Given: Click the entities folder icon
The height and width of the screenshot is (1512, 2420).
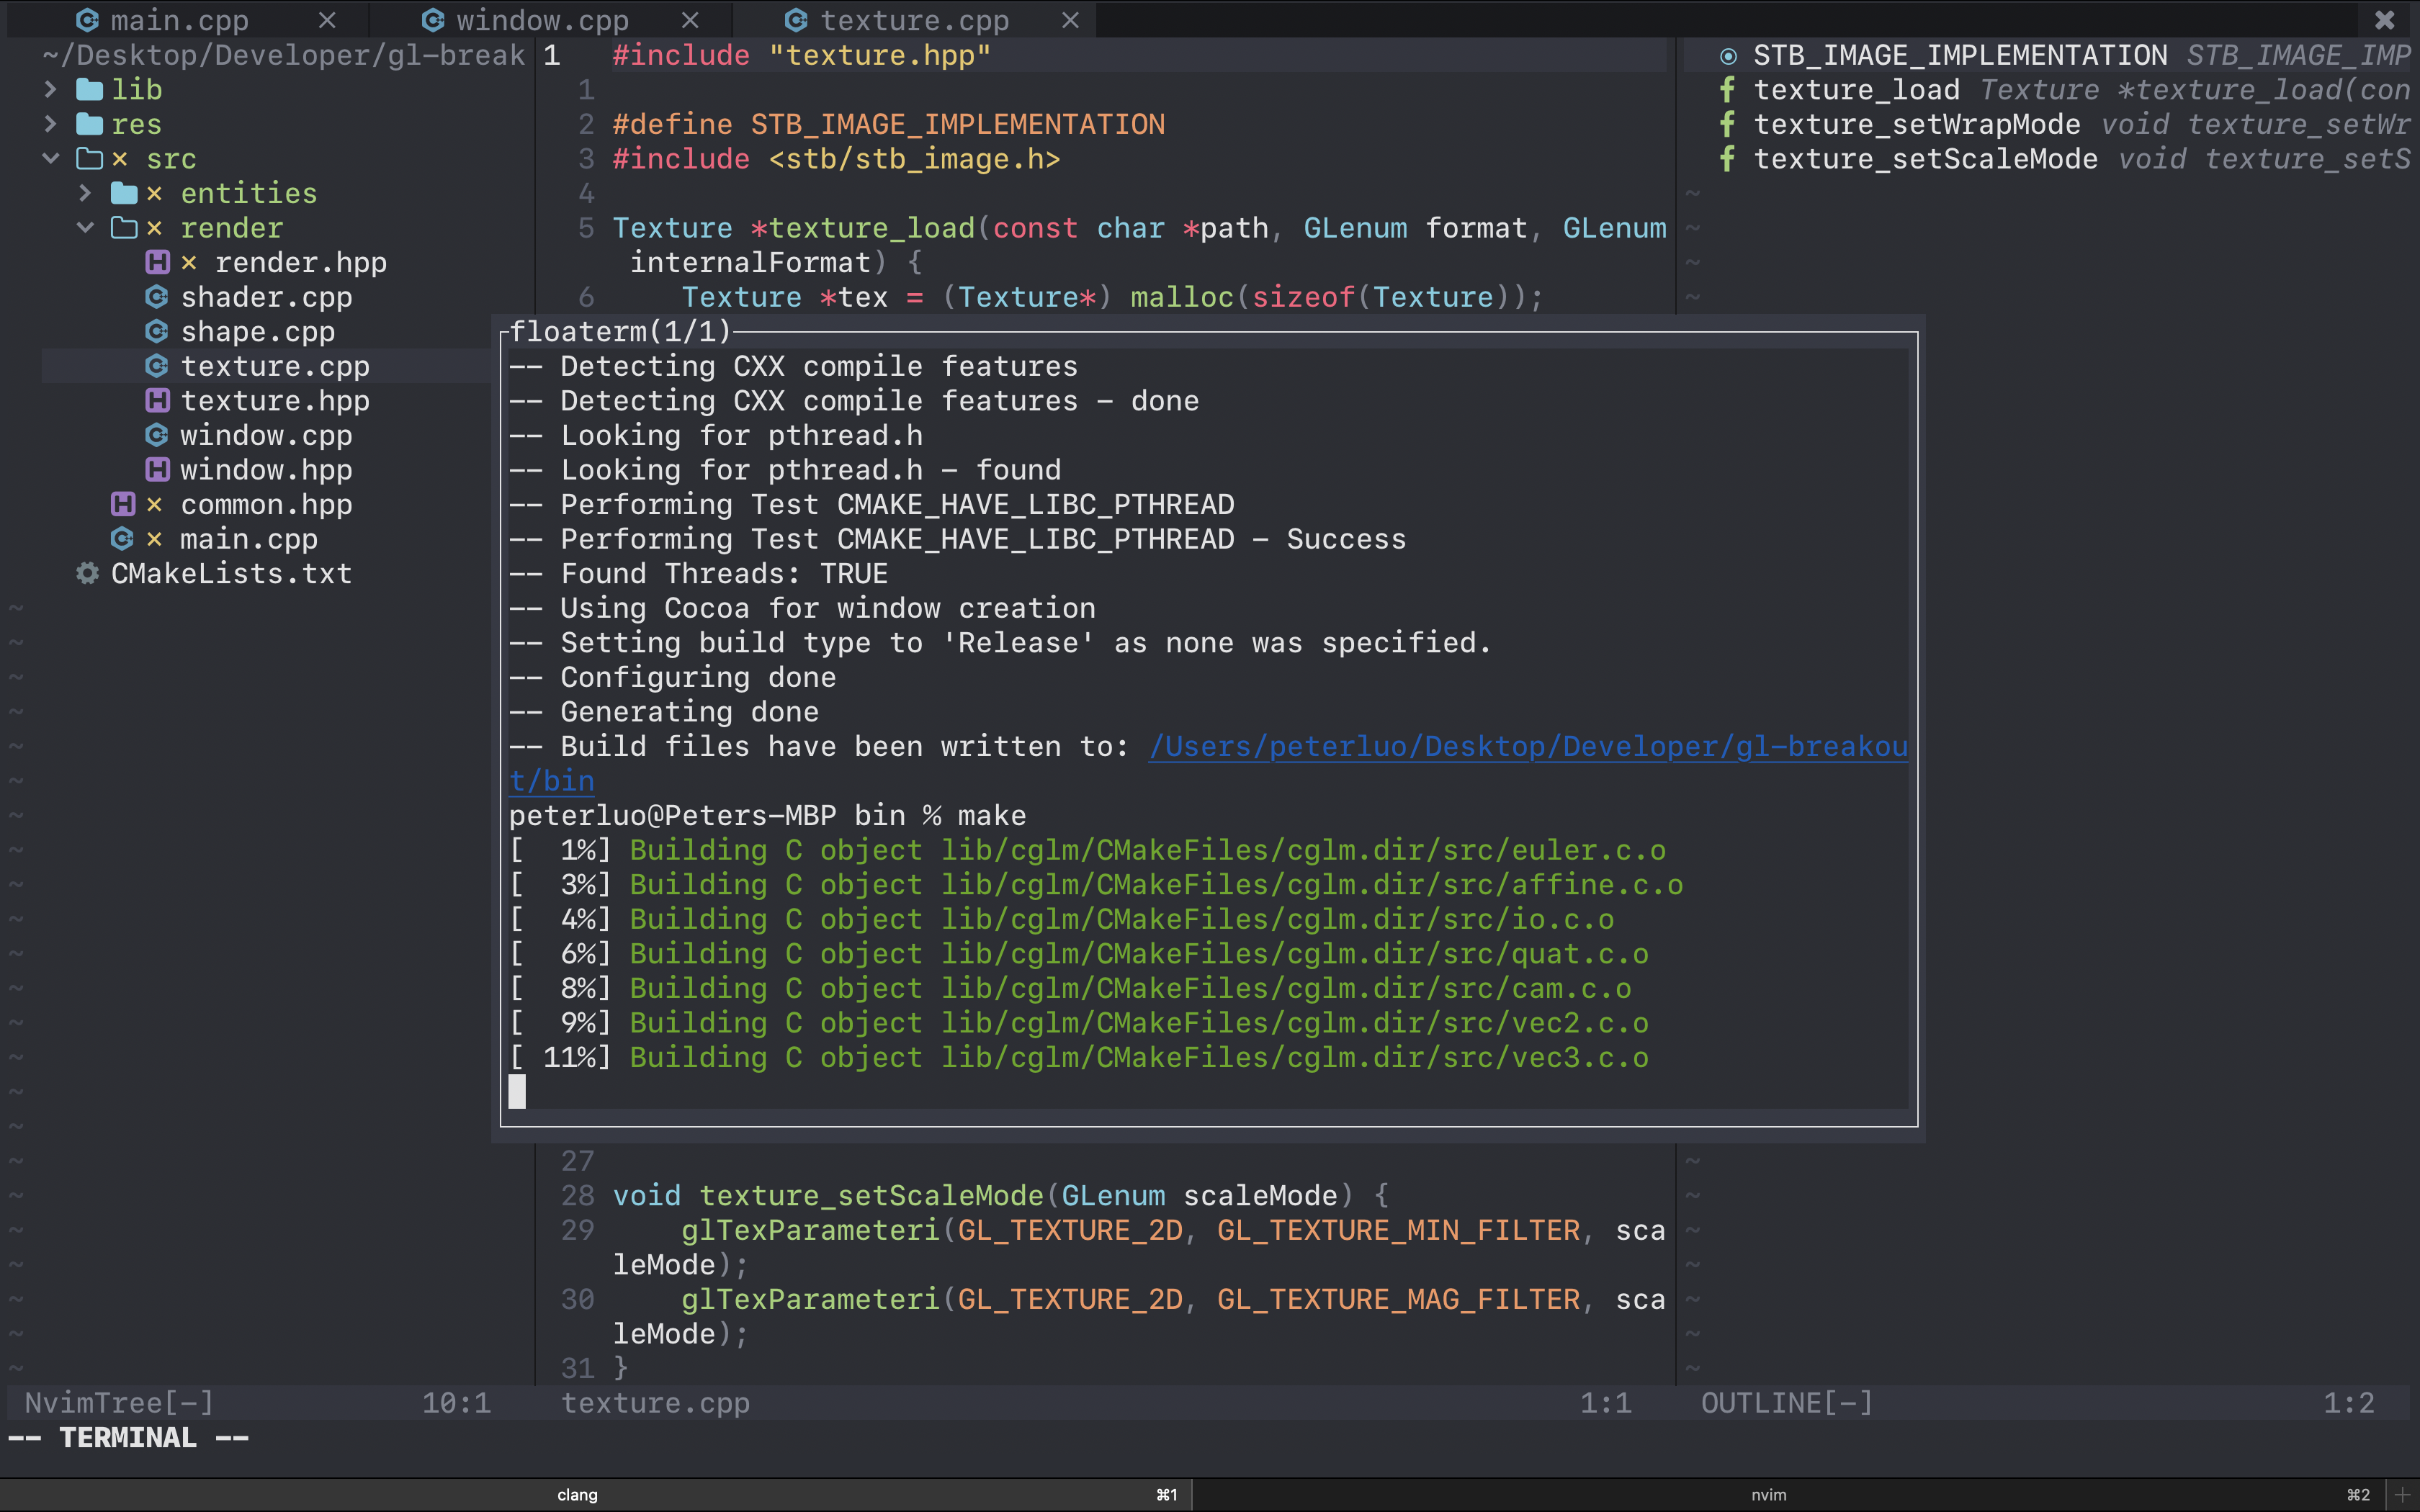Looking at the screenshot, I should click(x=124, y=193).
